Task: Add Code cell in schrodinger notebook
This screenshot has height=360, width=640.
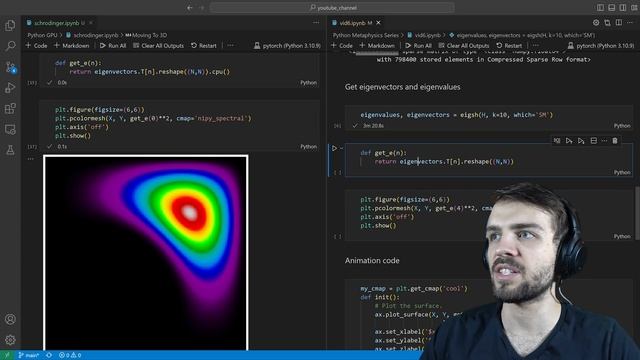Action: [36, 46]
